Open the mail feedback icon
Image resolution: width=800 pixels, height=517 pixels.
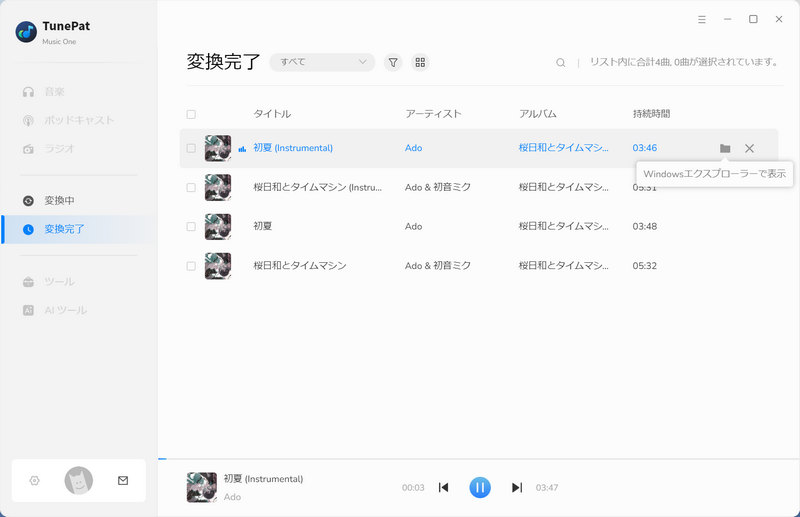[123, 481]
